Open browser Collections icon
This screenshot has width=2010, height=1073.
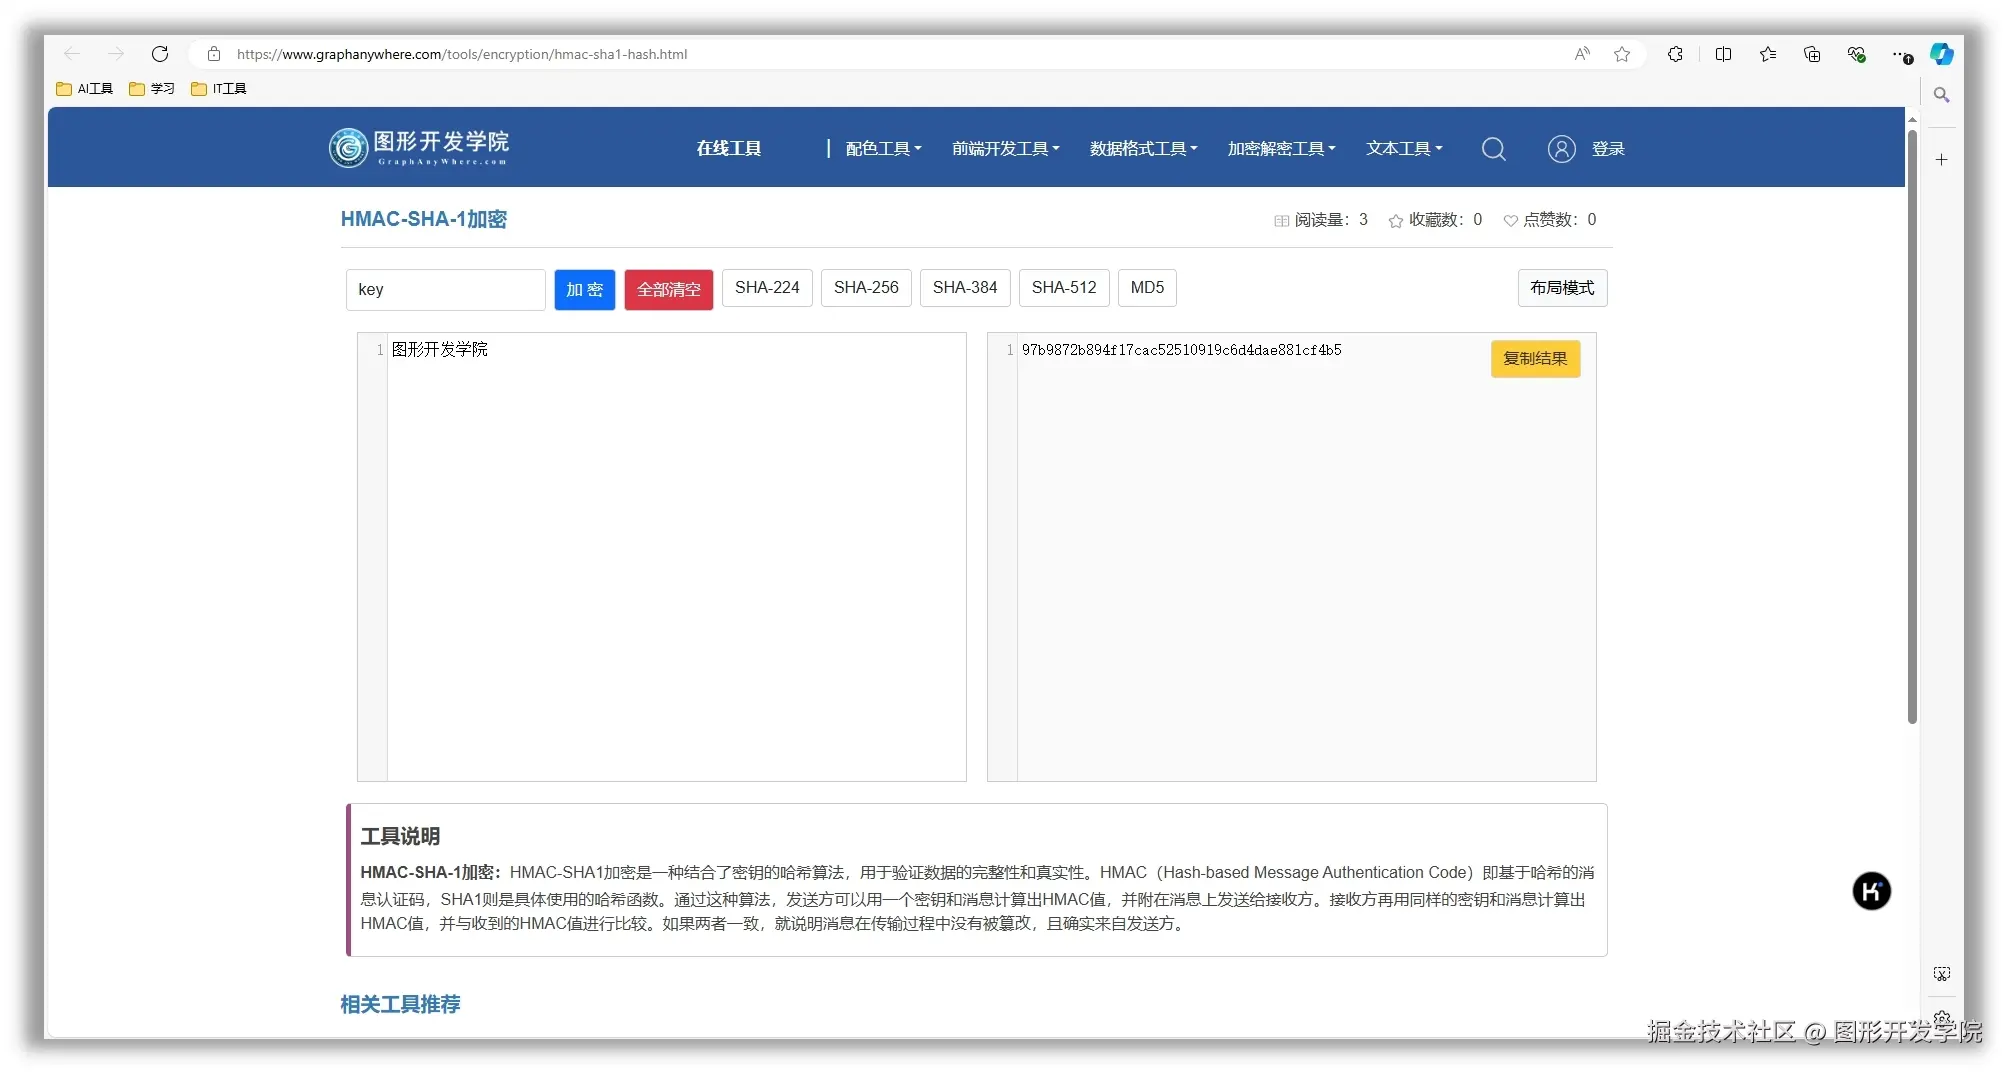click(x=1811, y=54)
